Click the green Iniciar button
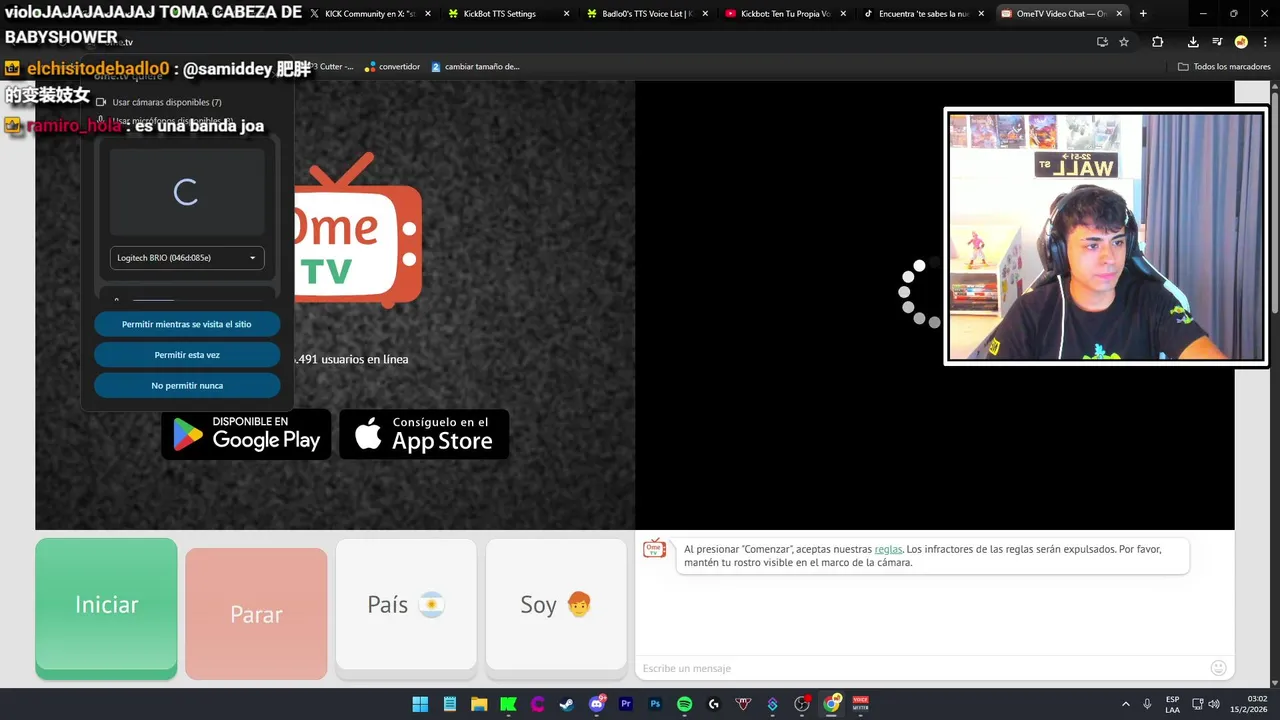 (x=106, y=606)
